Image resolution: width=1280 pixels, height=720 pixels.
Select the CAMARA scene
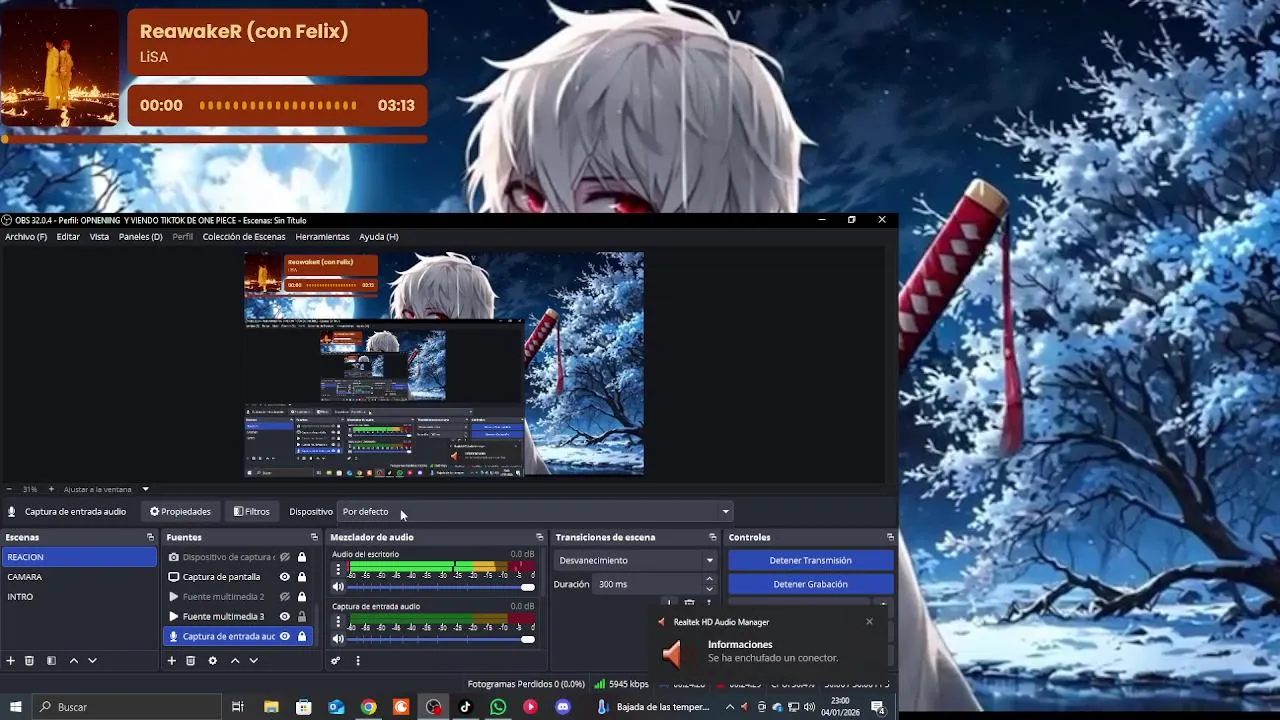(79, 577)
